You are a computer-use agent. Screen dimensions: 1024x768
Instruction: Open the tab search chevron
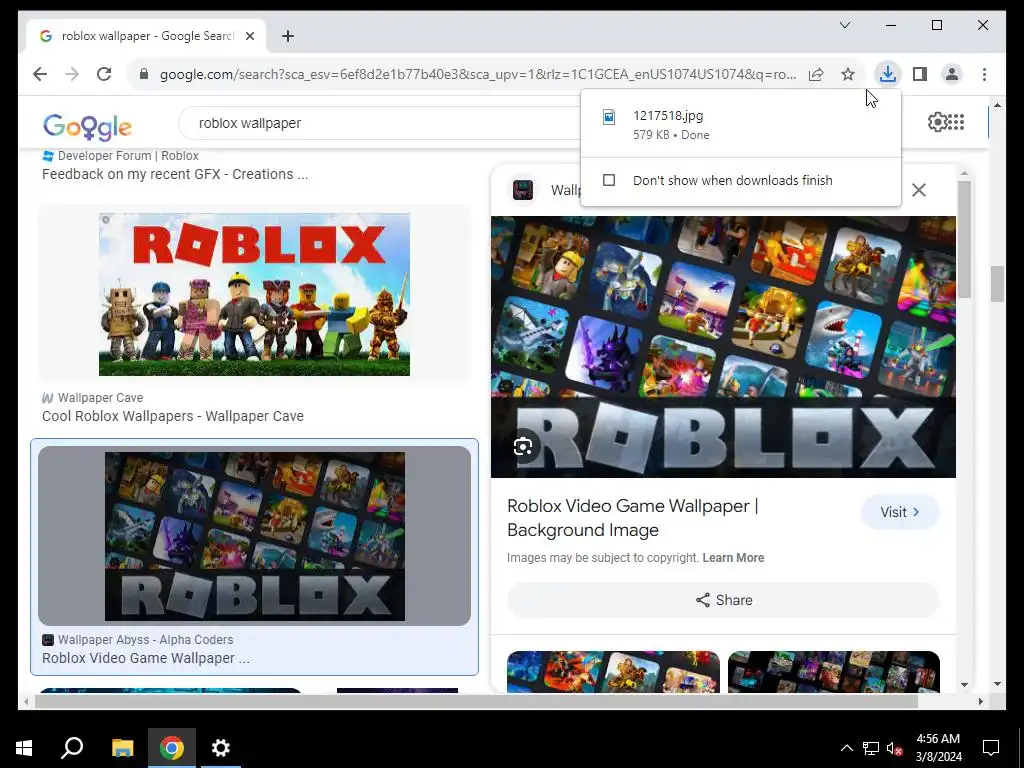844,25
